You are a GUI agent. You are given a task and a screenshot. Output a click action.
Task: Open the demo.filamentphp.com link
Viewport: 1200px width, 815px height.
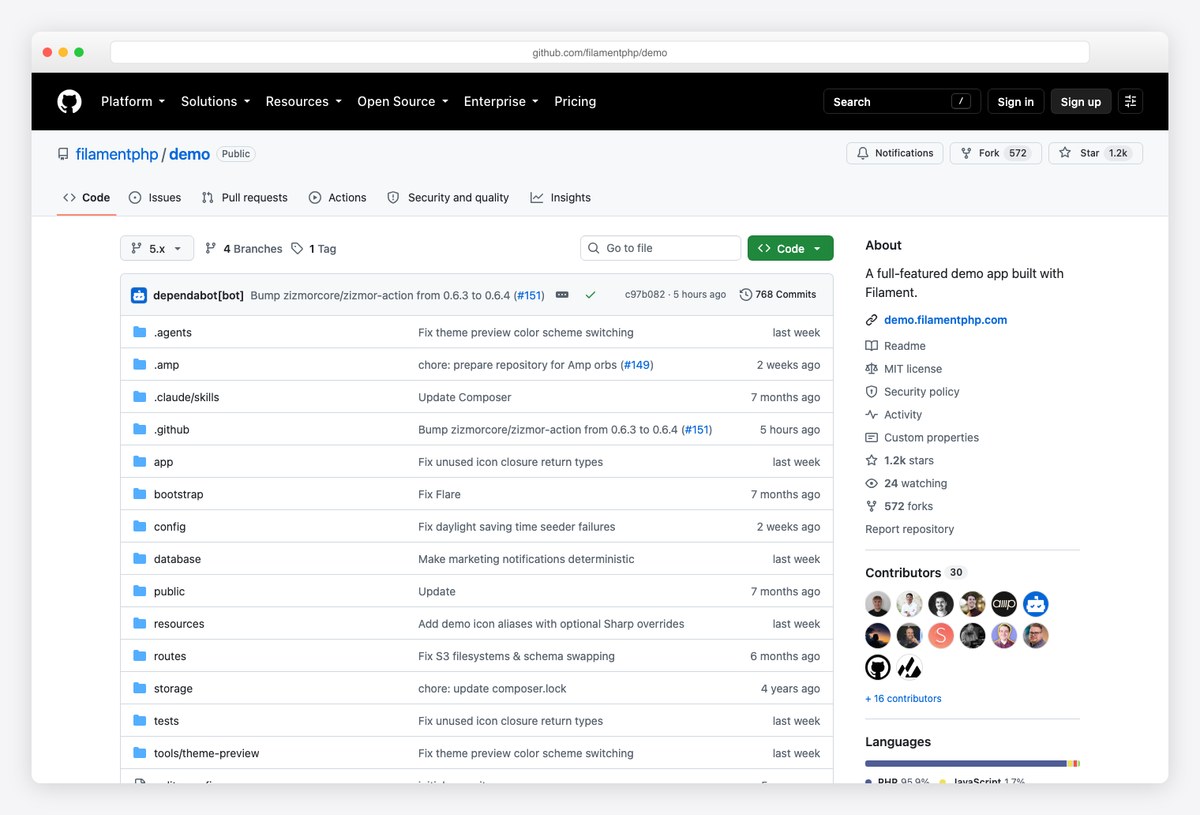945,320
